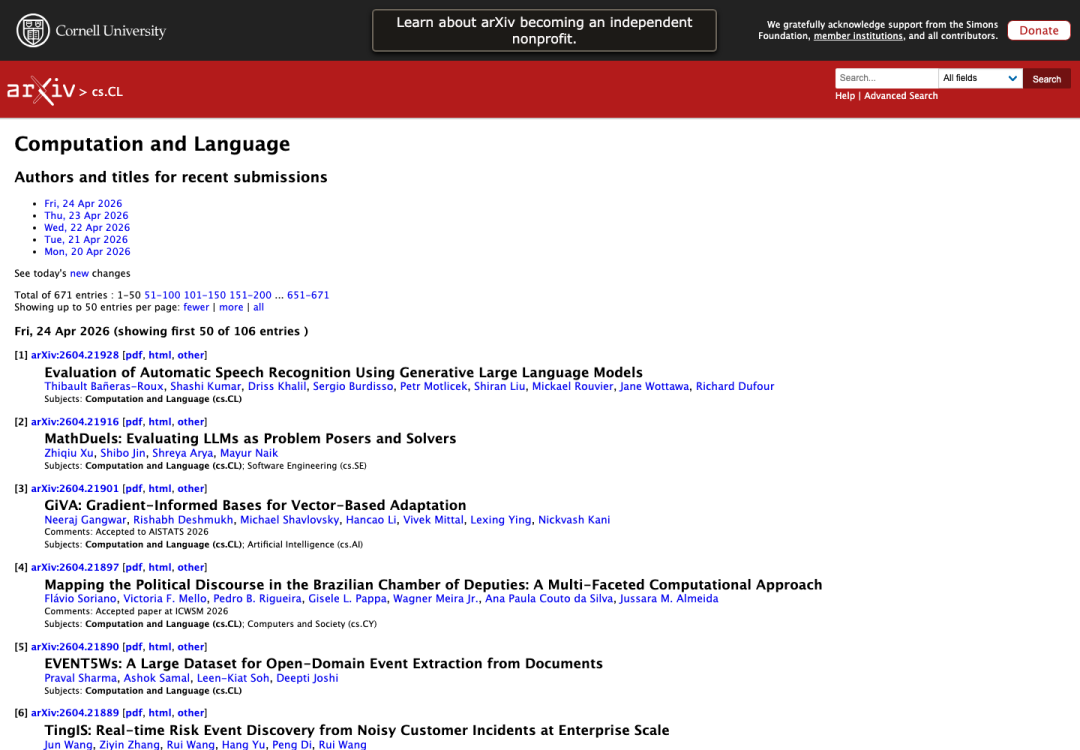This screenshot has width=1080, height=750.
Task: Open the member institutions link
Action: pos(858,36)
